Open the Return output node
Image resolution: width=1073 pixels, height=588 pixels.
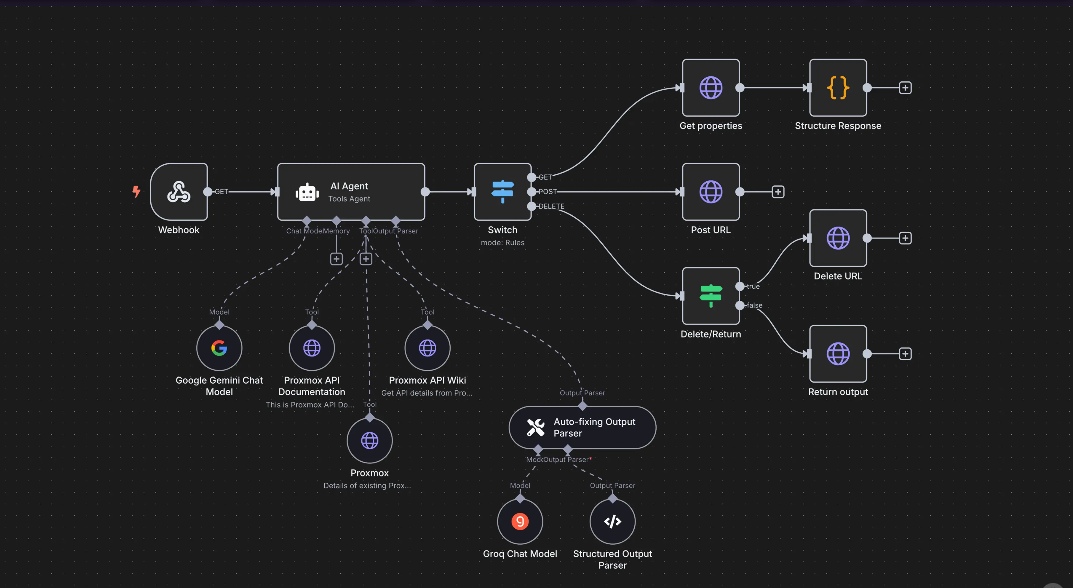pyautogui.click(x=838, y=353)
